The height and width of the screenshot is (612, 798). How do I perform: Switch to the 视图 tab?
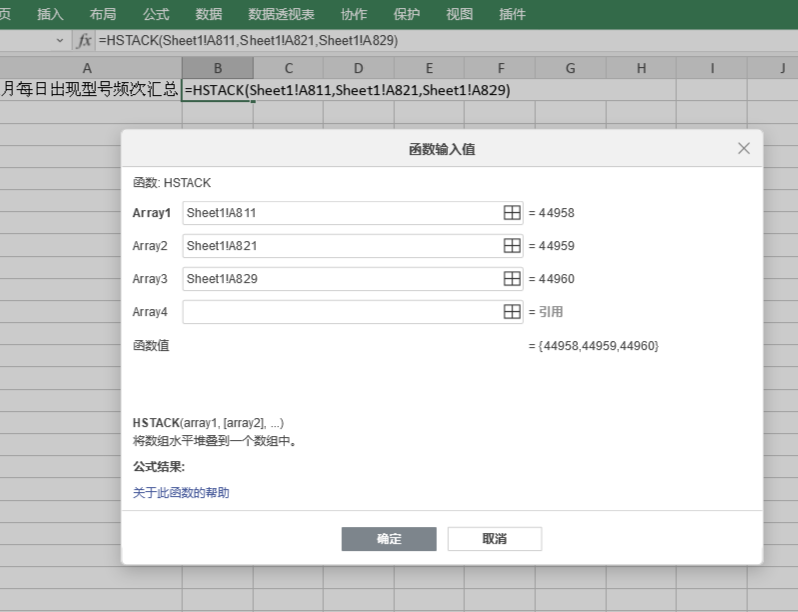click(460, 14)
